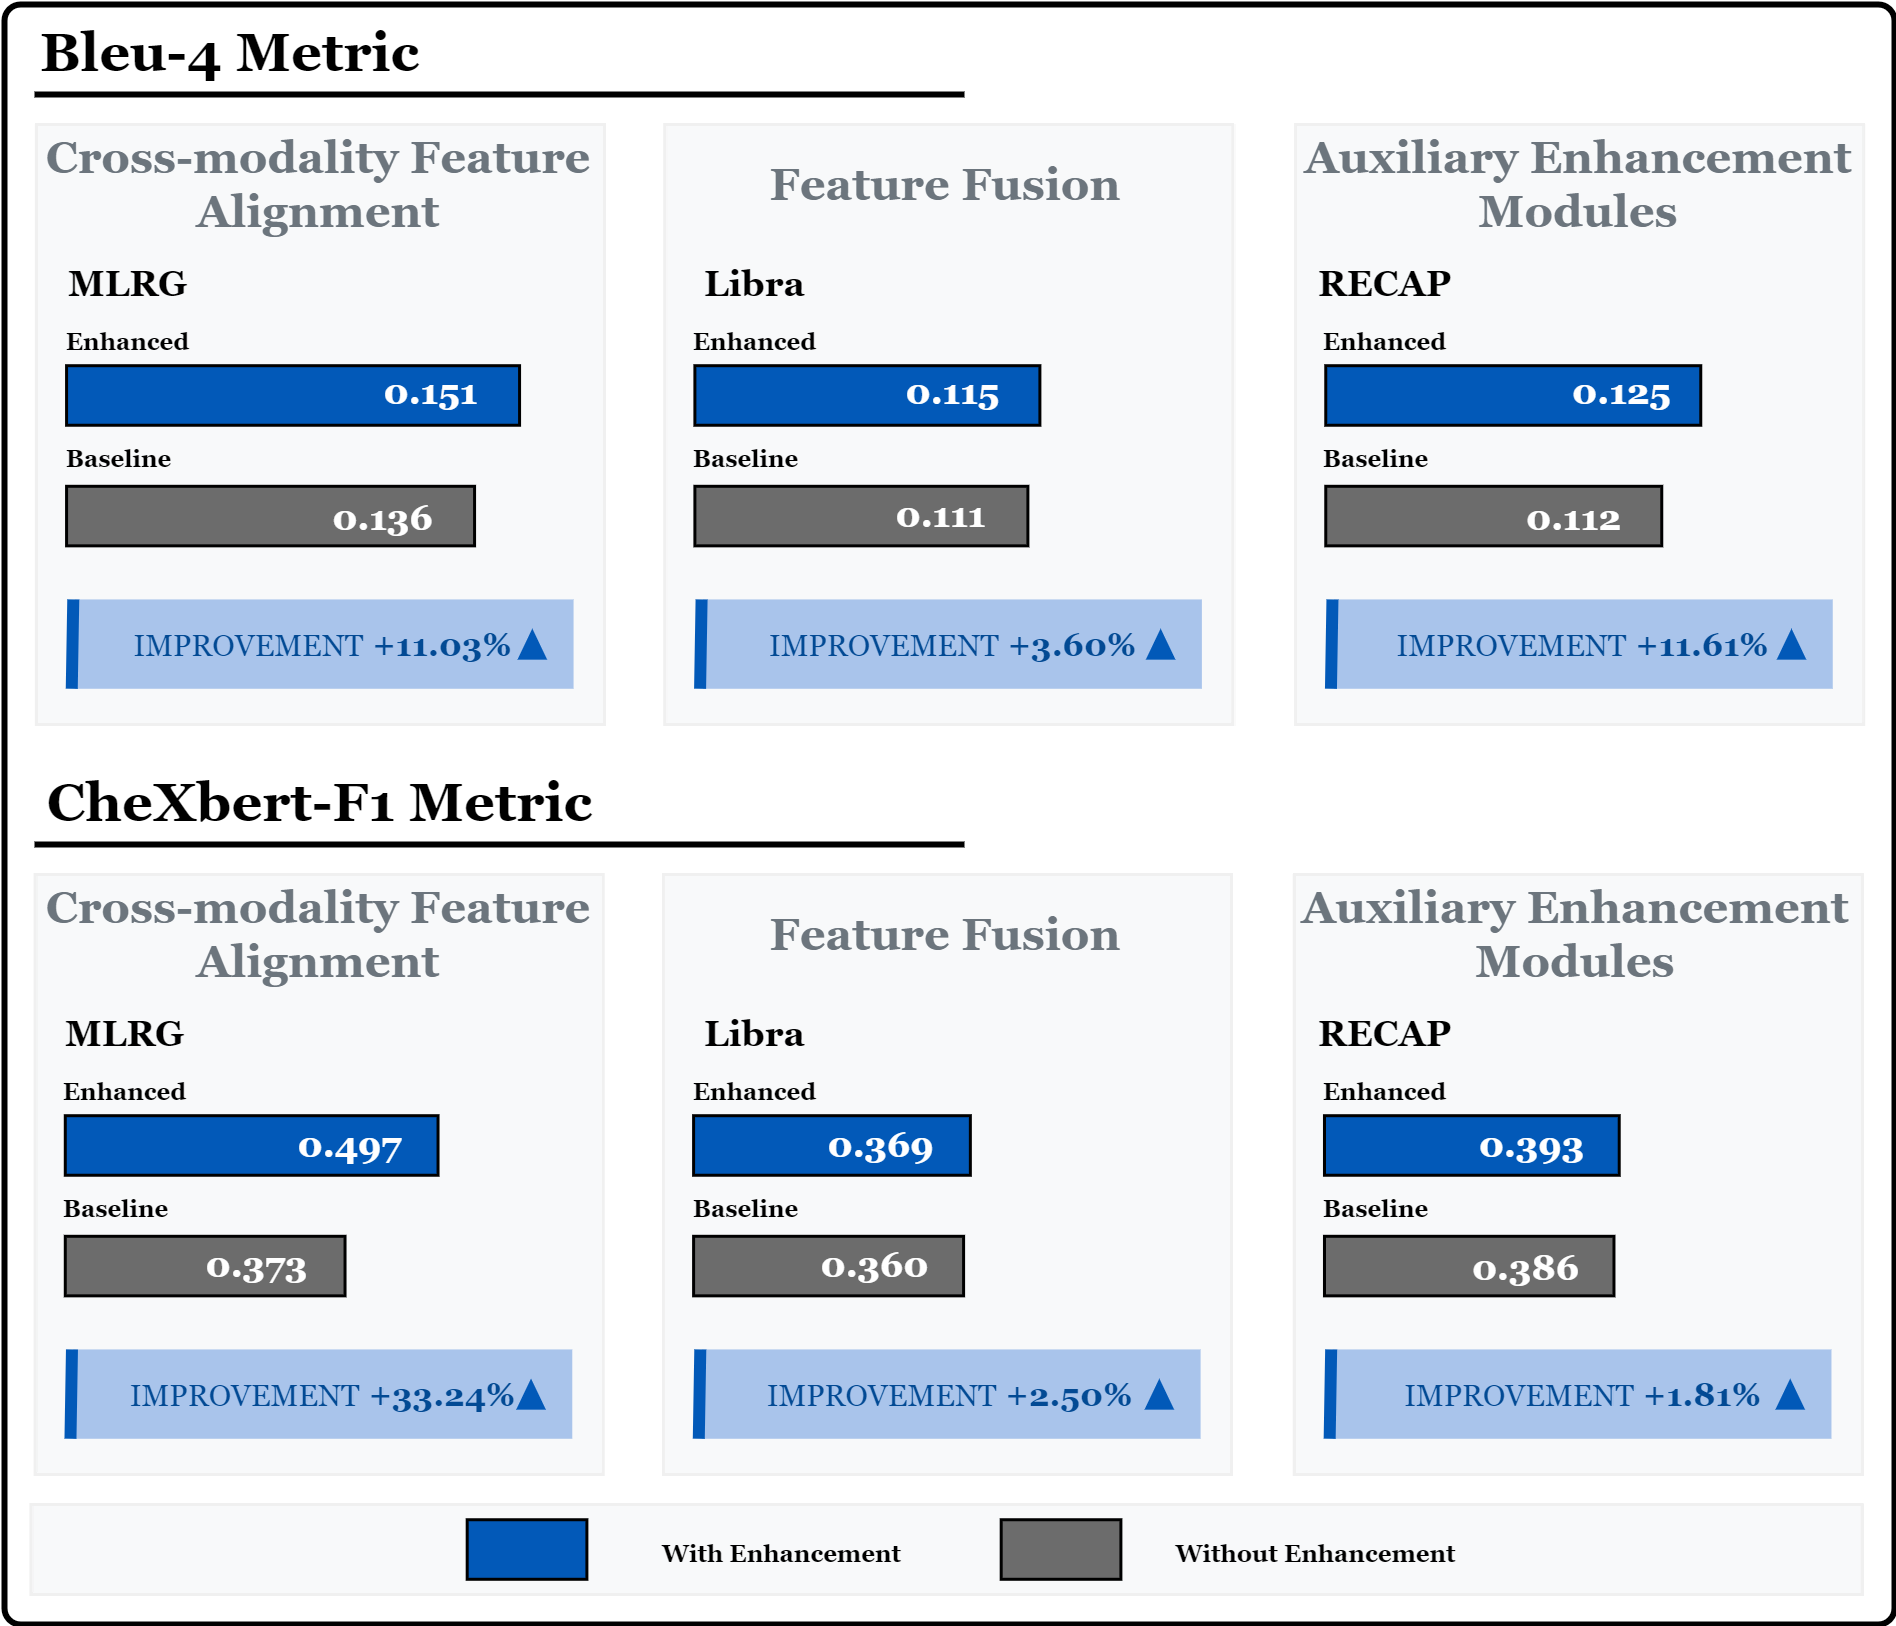
Task: Click the Libra baseline bar showing 0.360
Action: click(x=828, y=1266)
